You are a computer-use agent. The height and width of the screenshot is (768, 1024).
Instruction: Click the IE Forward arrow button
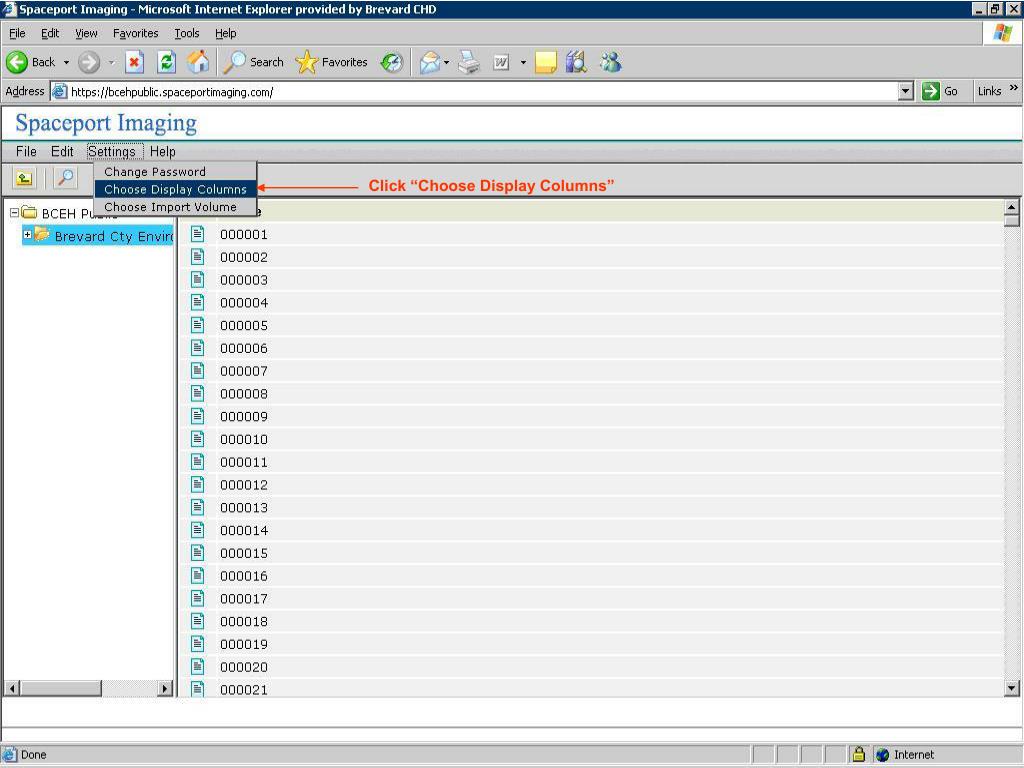pyautogui.click(x=89, y=62)
